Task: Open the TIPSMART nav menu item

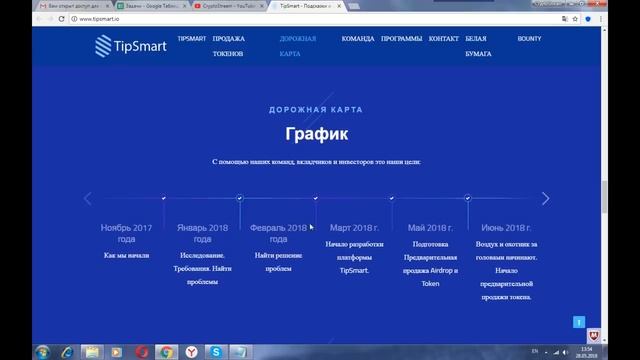Action: coord(192,38)
